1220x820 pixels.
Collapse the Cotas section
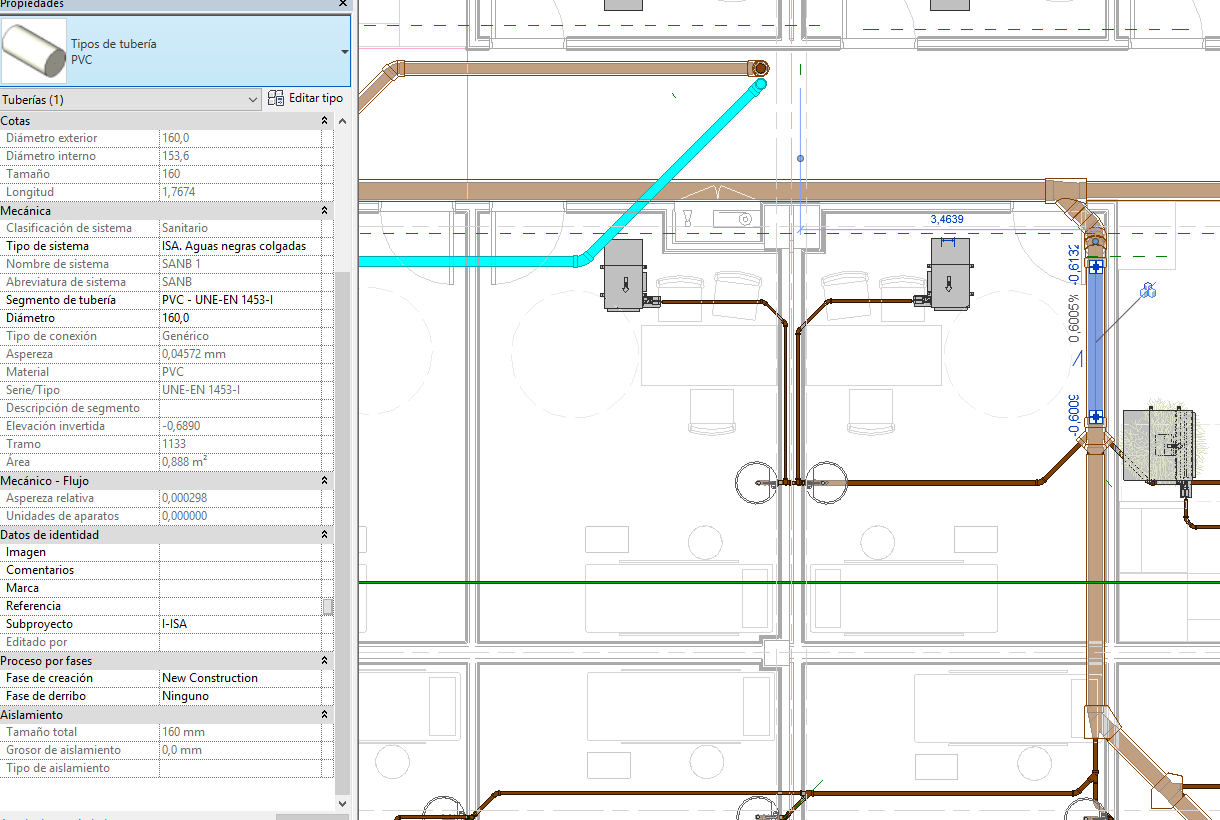(x=322, y=120)
